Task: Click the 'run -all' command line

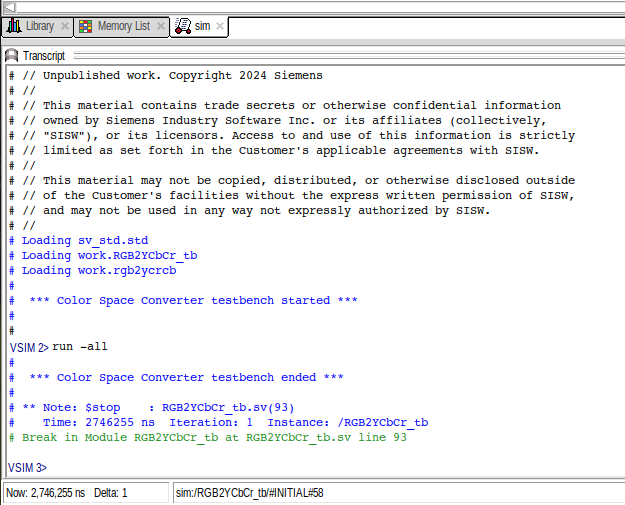Action: point(80,346)
